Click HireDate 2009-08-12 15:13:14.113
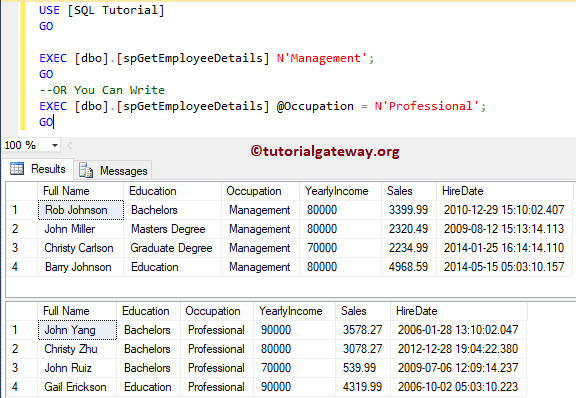 point(504,229)
